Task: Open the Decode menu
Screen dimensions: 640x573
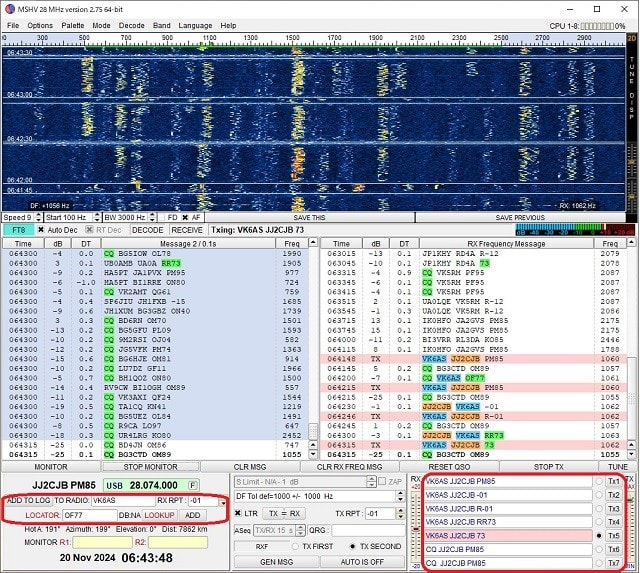Action: point(131,25)
